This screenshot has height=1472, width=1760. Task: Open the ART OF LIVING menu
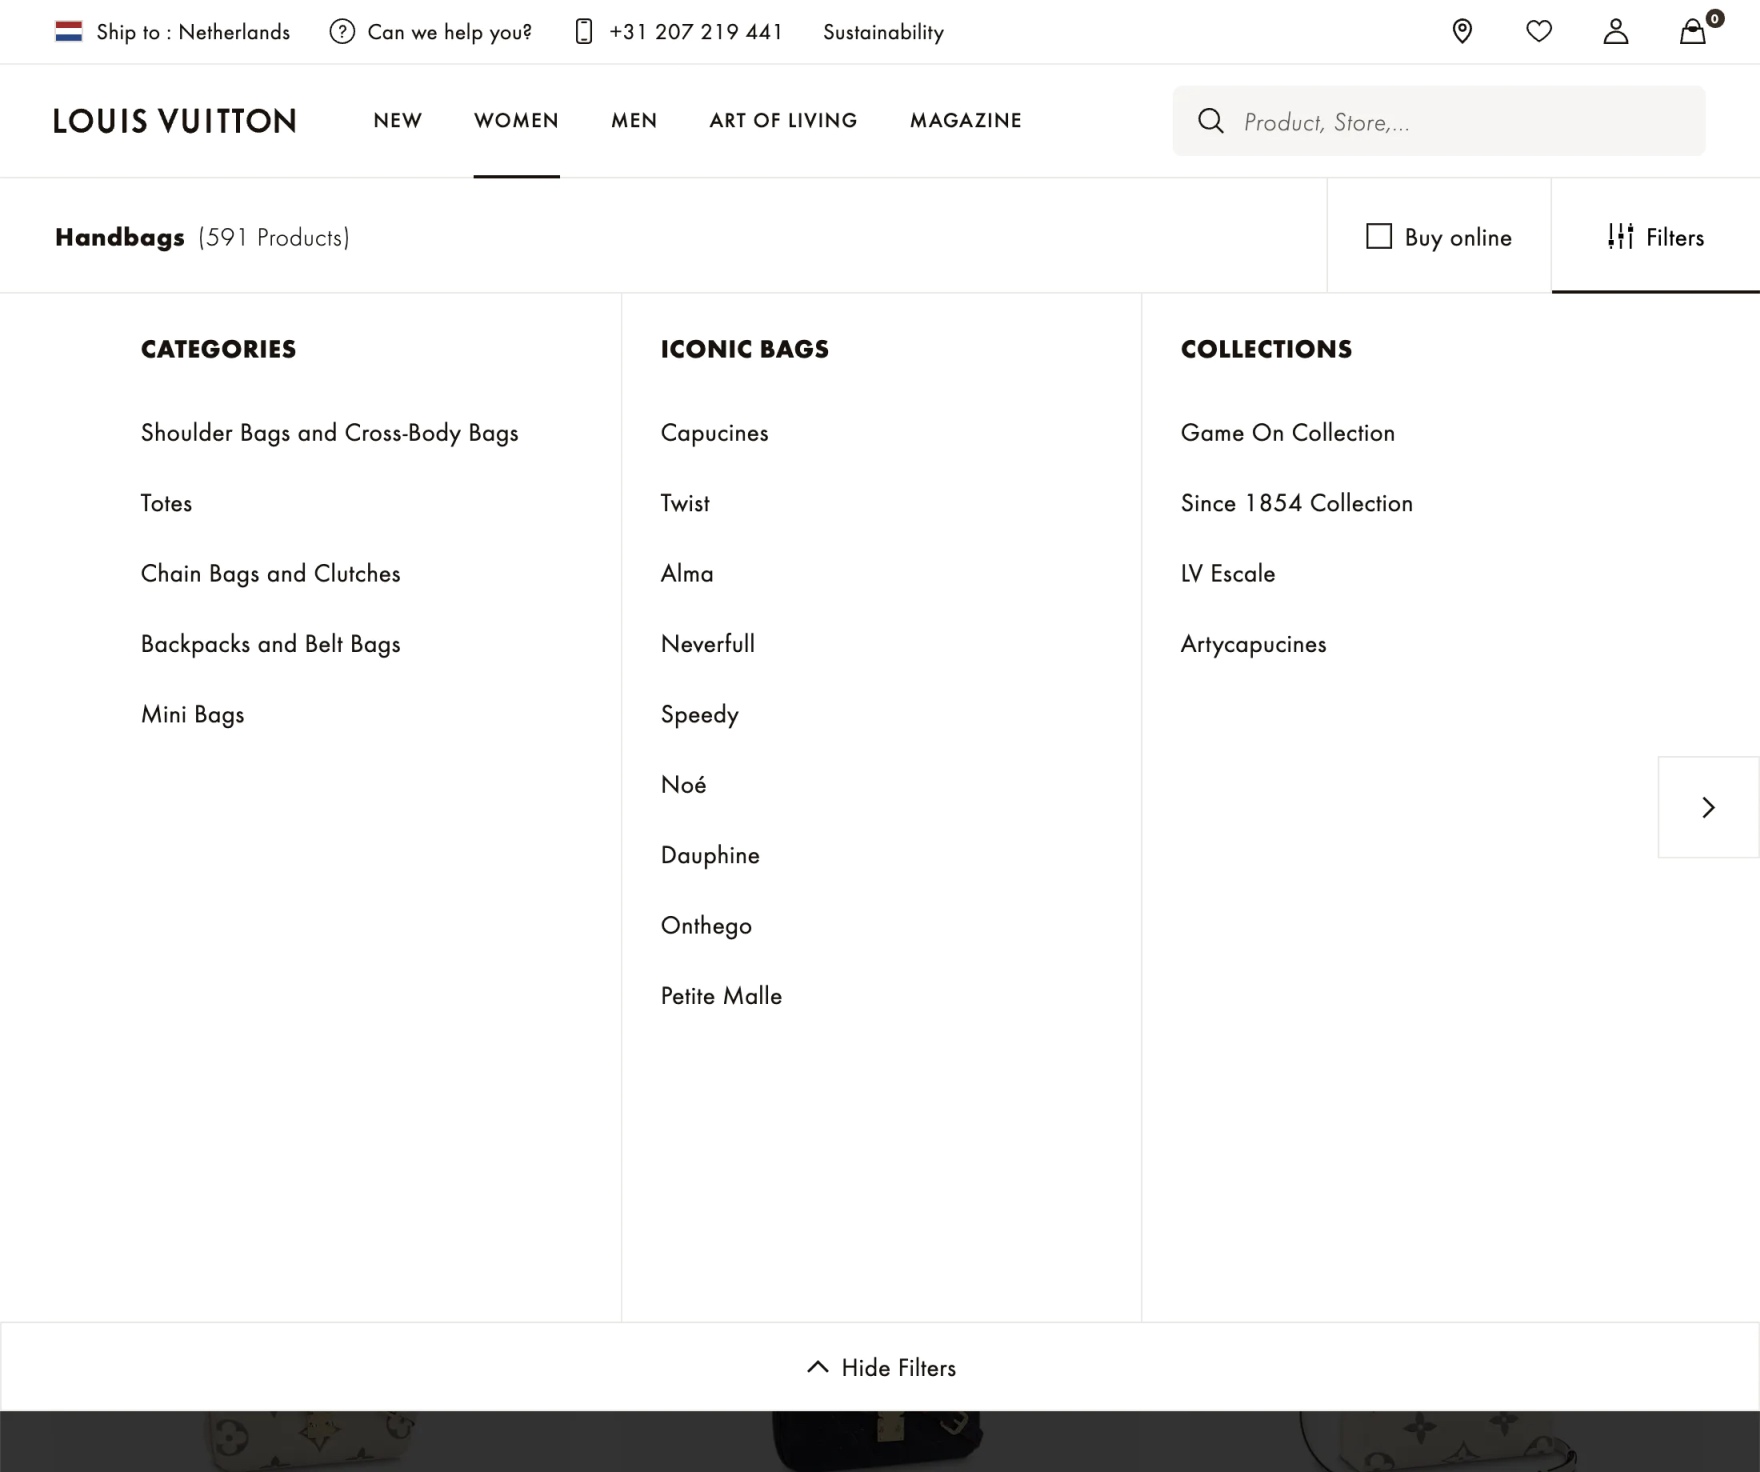[x=783, y=120]
